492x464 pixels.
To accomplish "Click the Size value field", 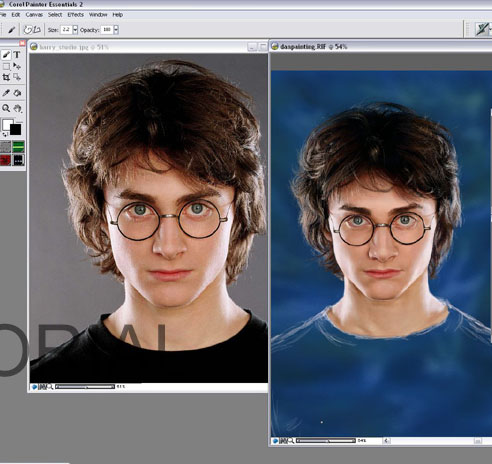I will click(x=66, y=30).
